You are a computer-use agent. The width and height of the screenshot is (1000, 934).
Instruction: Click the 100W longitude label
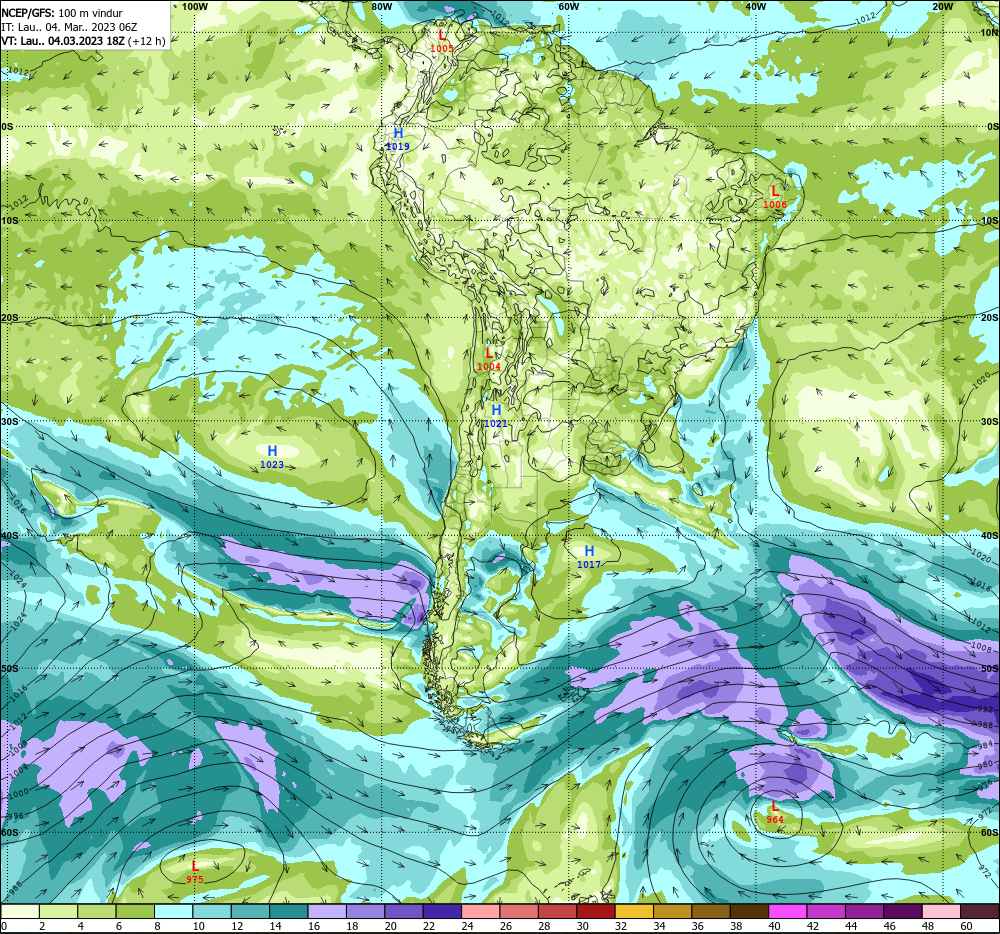(195, 6)
